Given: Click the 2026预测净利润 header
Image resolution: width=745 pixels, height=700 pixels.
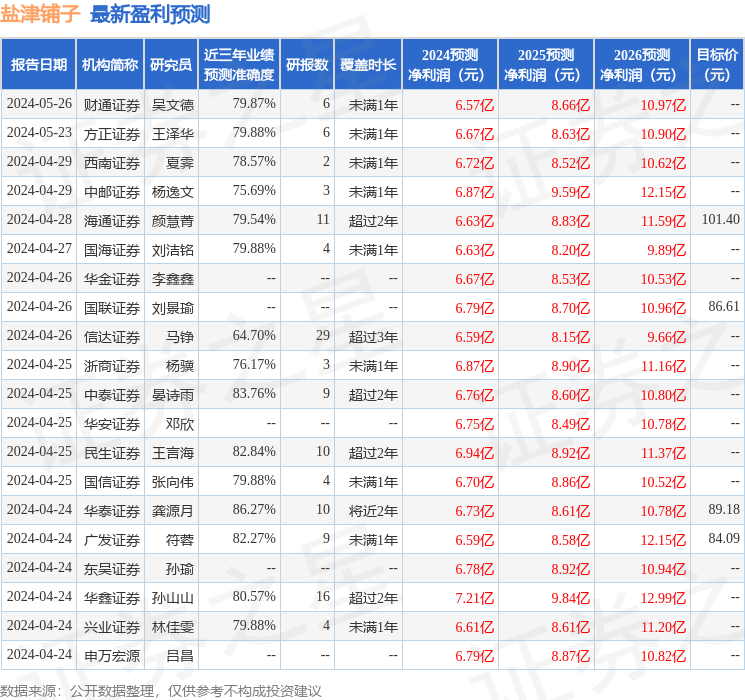Looking at the screenshot, I should click(x=642, y=64).
